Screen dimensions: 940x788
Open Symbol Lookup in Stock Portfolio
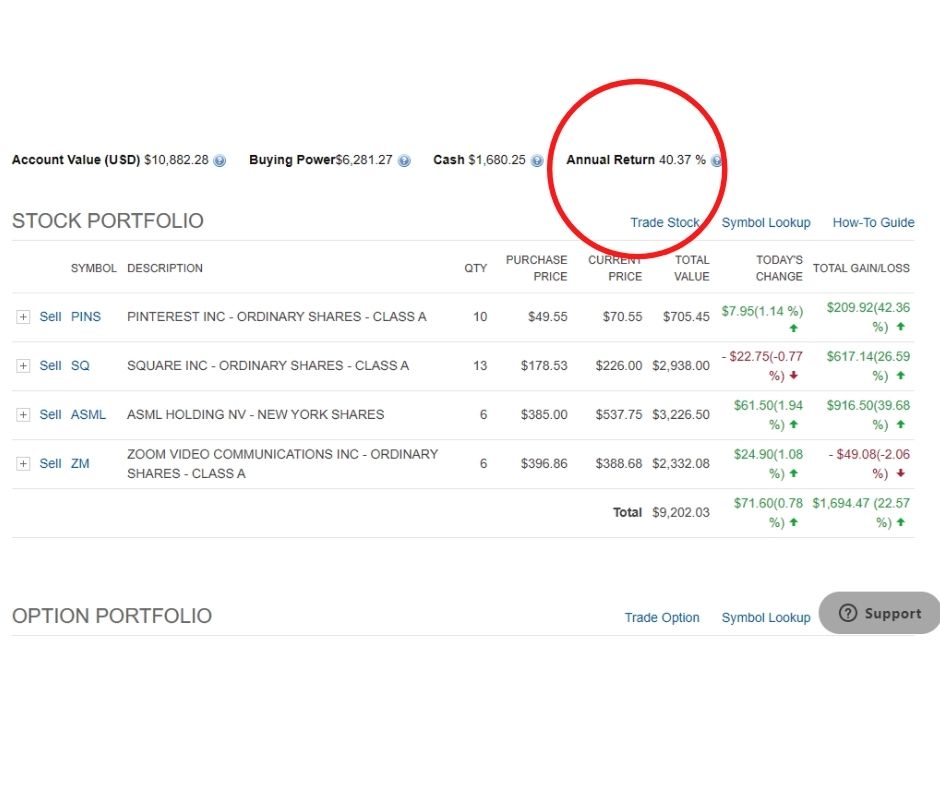point(766,223)
